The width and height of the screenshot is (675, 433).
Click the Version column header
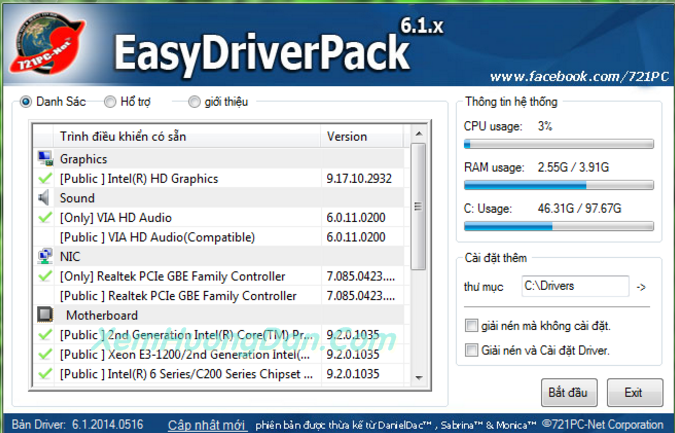point(362,136)
